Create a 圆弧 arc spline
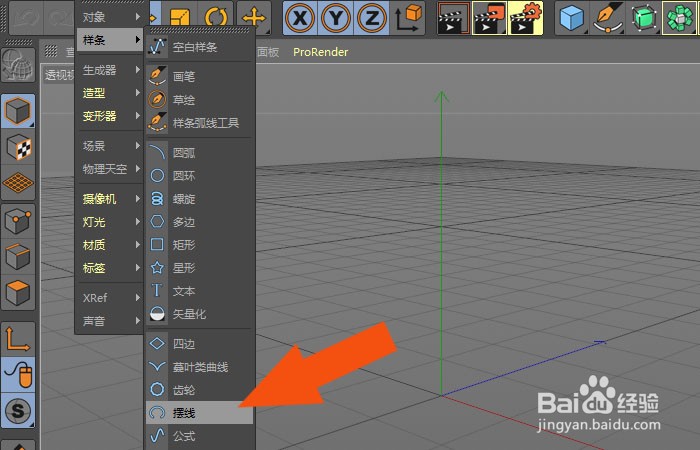The image size is (700, 450). point(200,153)
